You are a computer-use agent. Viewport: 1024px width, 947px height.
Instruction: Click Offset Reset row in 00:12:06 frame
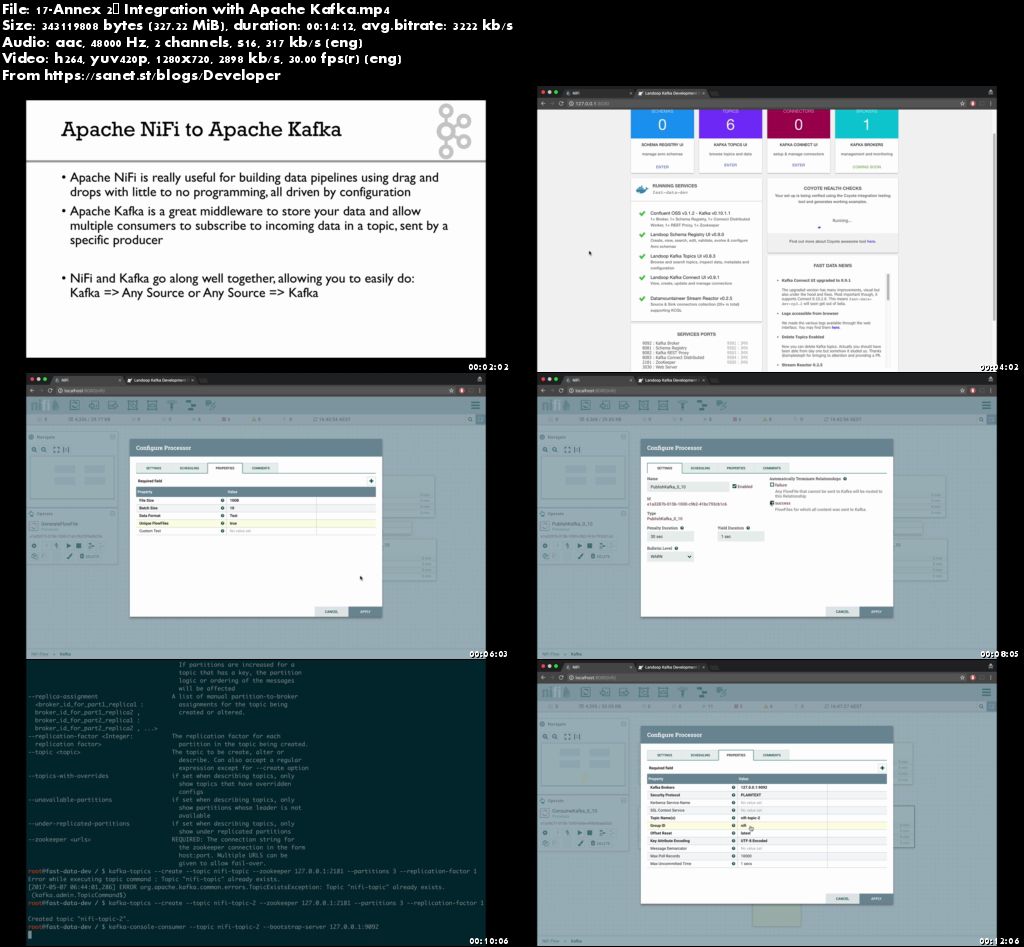tap(767, 833)
